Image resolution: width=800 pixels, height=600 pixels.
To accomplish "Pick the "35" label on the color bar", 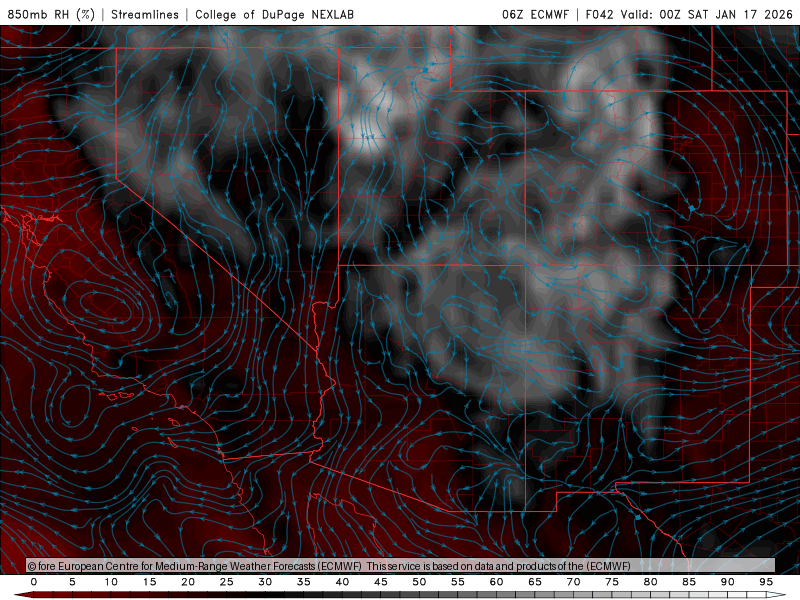I will pos(304,582).
